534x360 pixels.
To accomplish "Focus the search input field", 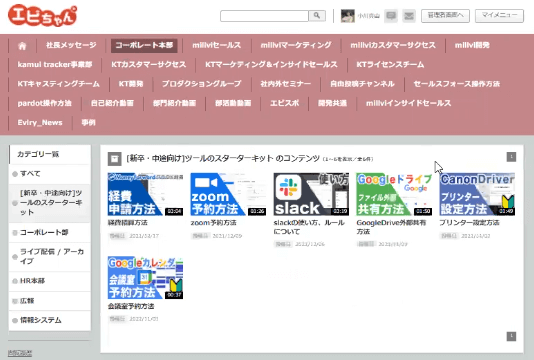I will tap(264, 16).
